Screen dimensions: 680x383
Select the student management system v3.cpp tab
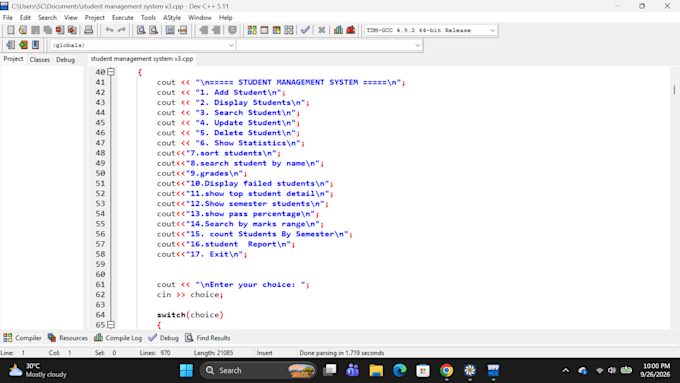pos(142,59)
